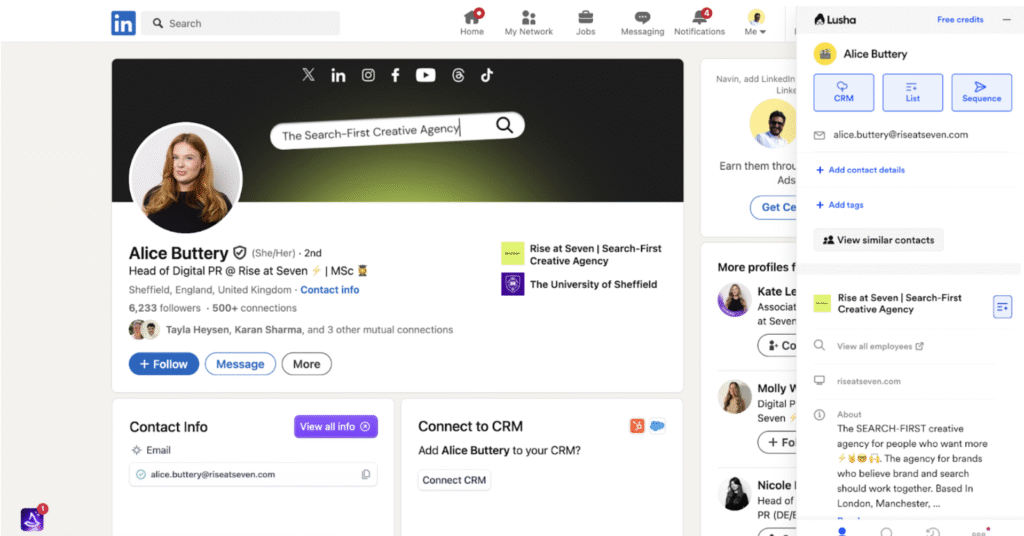Open Nicole's profile photo in More profiles
The width and height of the screenshot is (1024, 536).
pyautogui.click(x=734, y=493)
